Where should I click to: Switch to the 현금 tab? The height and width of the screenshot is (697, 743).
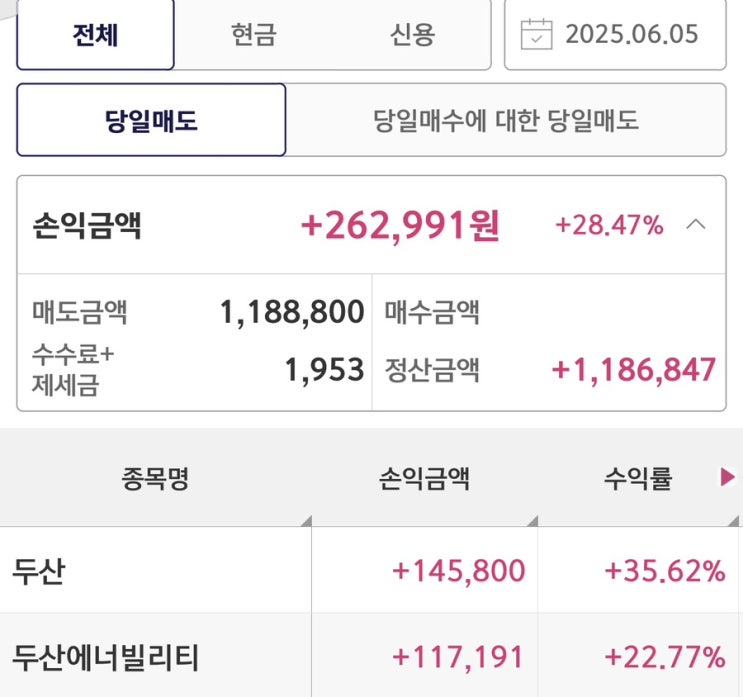pos(253,34)
